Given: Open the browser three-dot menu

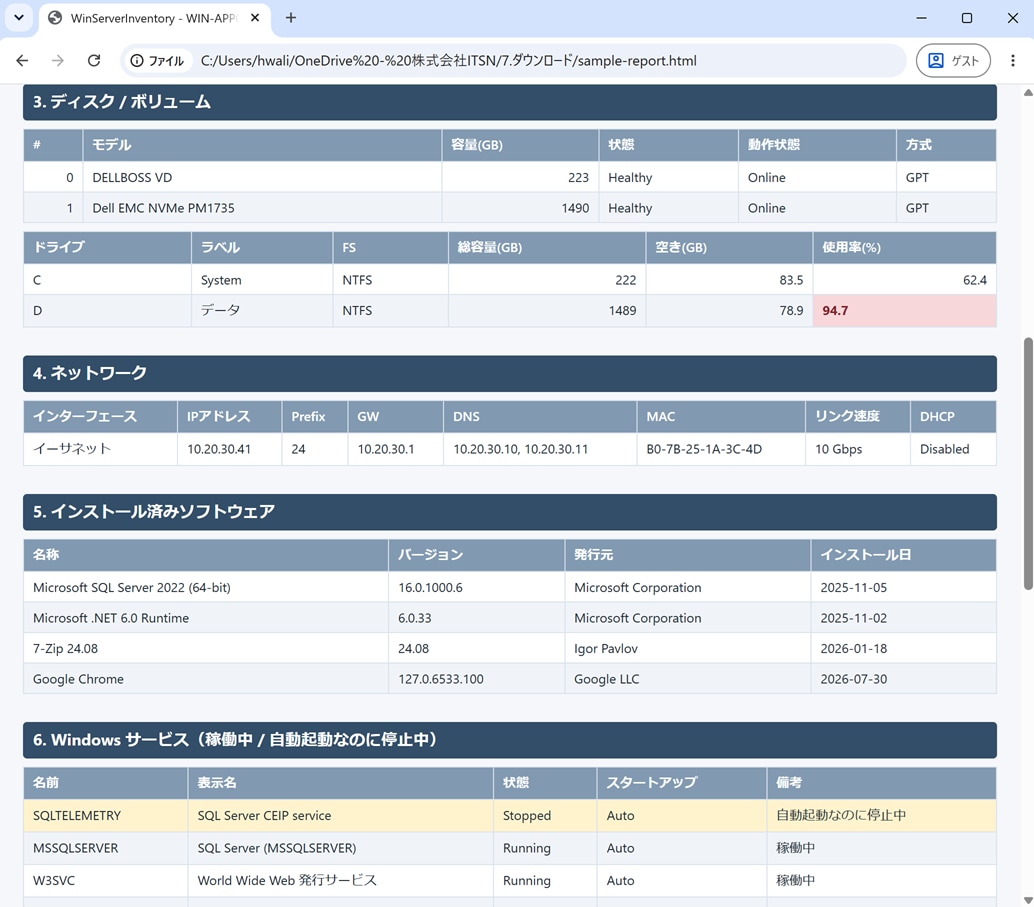Looking at the screenshot, I should (x=1013, y=61).
